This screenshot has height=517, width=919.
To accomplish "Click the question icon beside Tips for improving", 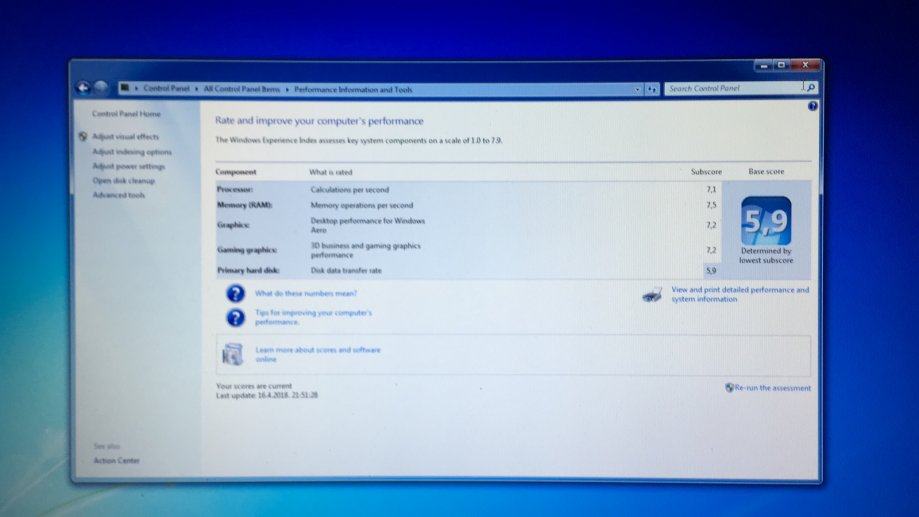I will click(x=235, y=317).
